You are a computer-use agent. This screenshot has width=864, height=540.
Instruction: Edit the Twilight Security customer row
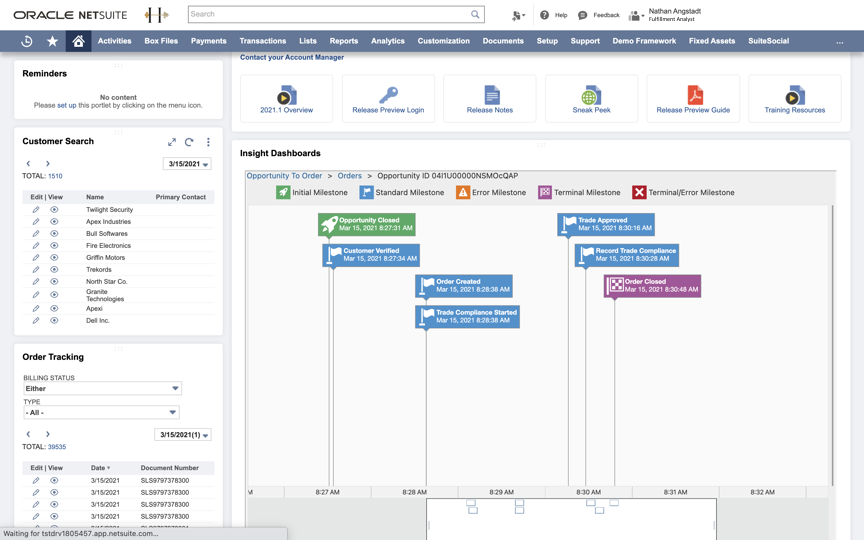(36, 209)
